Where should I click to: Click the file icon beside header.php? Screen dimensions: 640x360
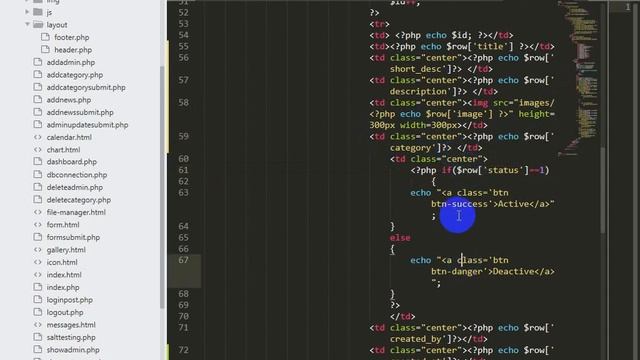[x=45, y=49]
